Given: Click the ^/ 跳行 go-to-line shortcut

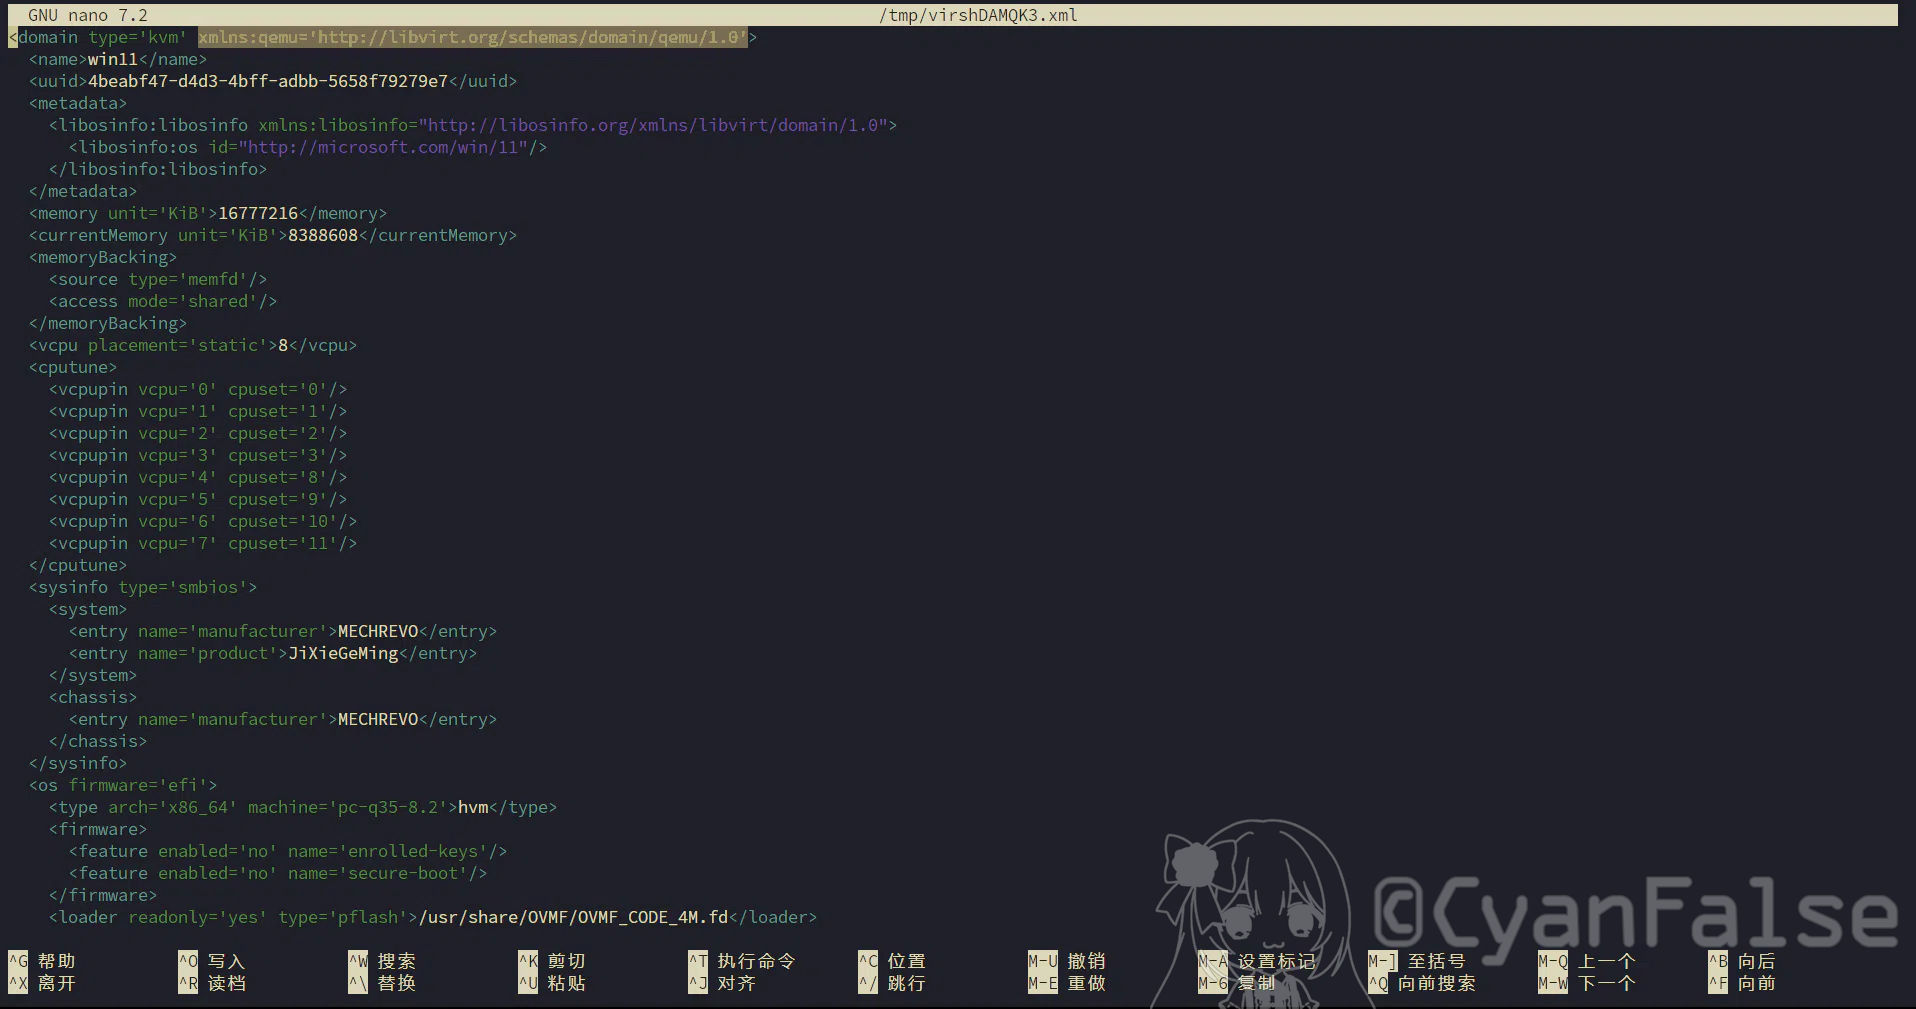Looking at the screenshot, I should coord(892,983).
